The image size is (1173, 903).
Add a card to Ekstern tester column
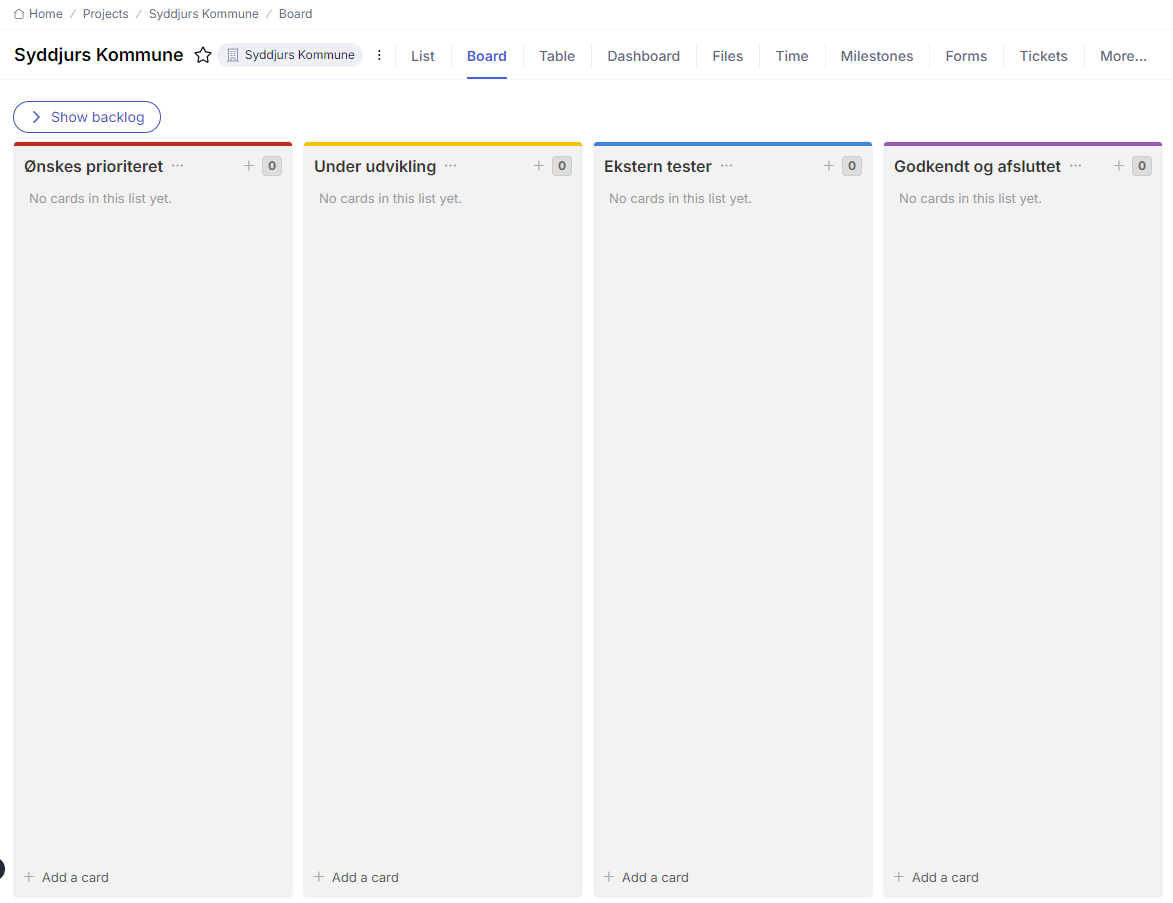(x=646, y=877)
